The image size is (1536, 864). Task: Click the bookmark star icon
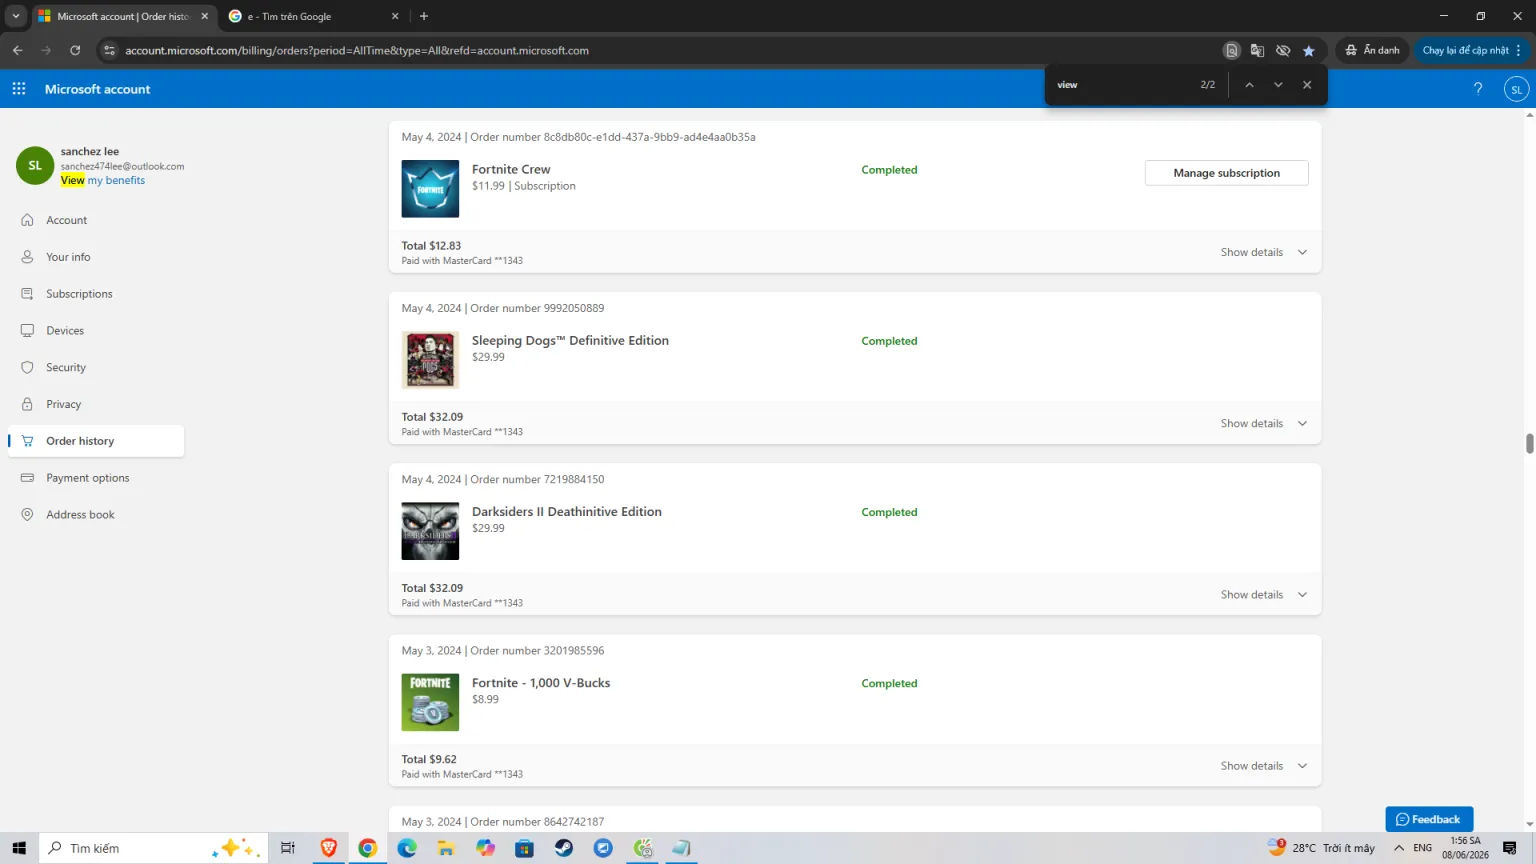pyautogui.click(x=1309, y=50)
